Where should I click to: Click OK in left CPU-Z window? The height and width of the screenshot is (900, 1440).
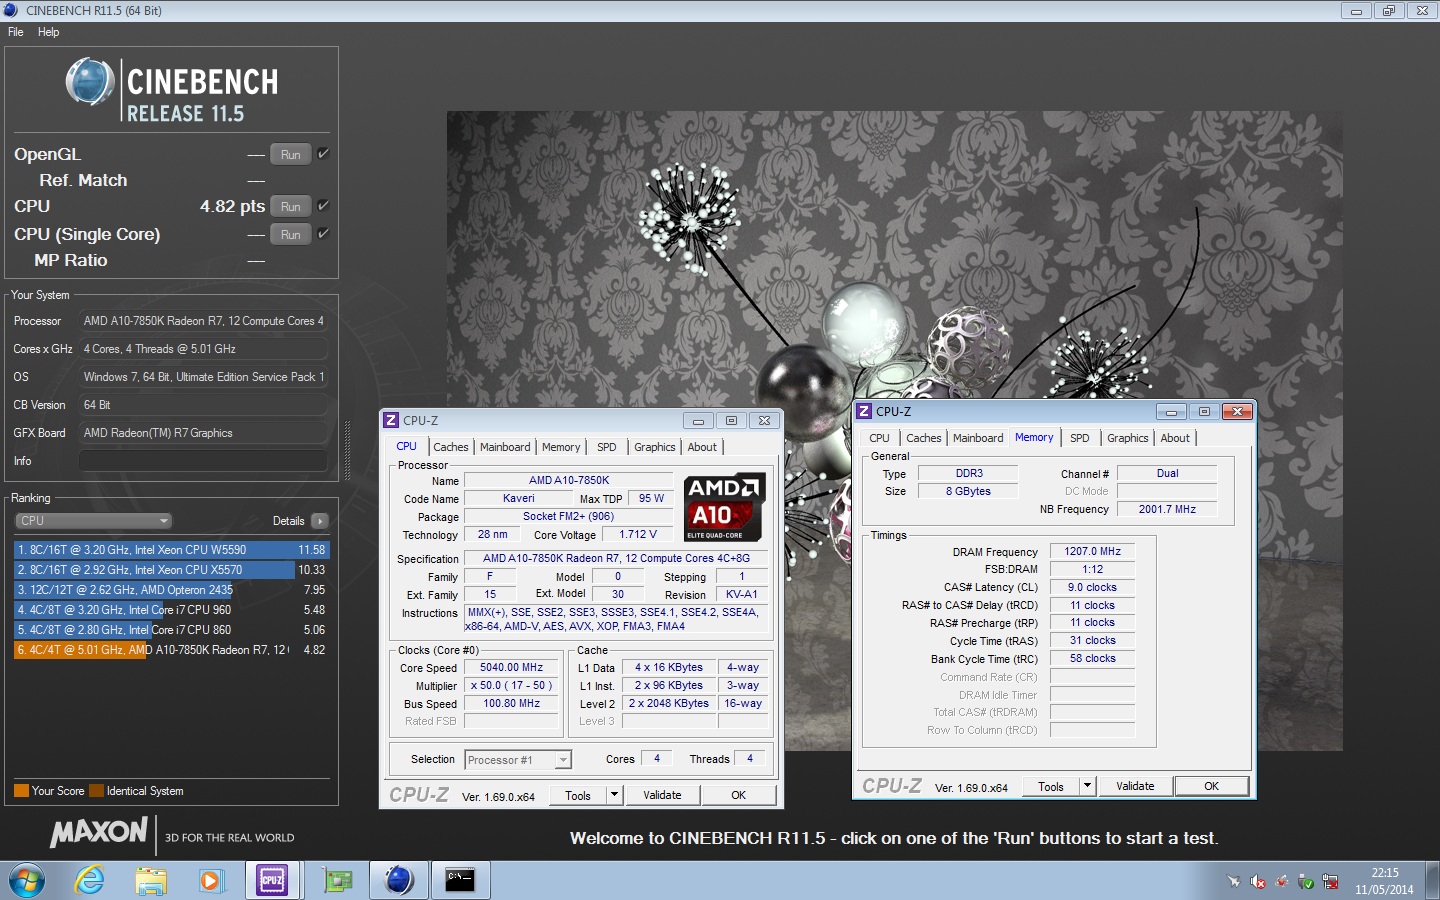click(739, 795)
